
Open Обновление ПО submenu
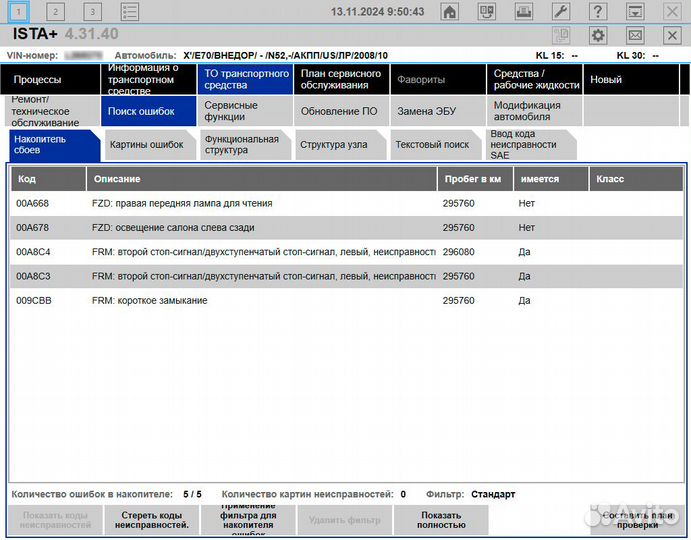coord(342,111)
